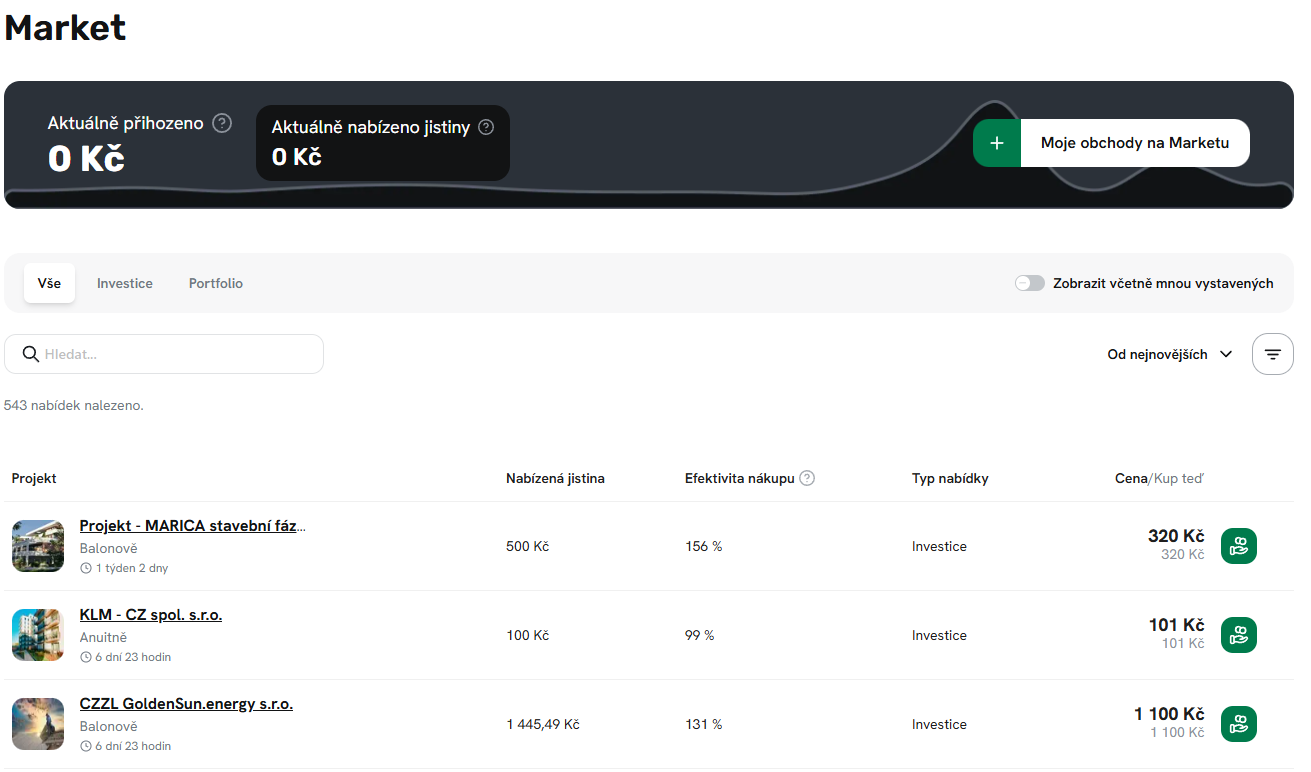Open the filter options icon button
The height and width of the screenshot is (772, 1311).
1272,354
